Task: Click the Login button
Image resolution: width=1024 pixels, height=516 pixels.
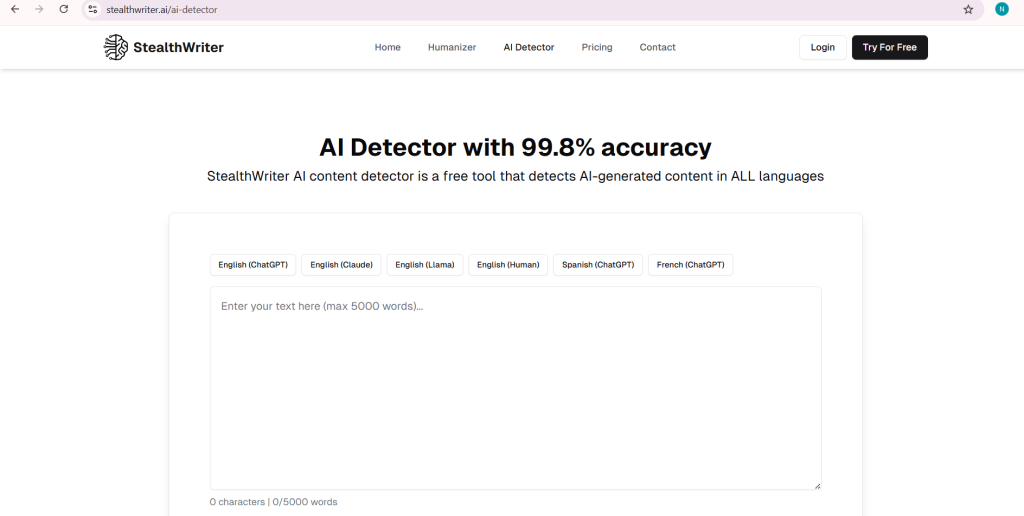Action: 822,47
